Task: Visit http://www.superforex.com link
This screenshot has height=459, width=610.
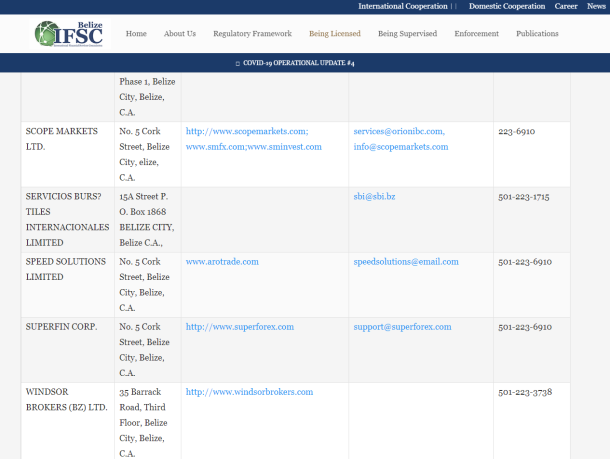Action: [x=240, y=327]
